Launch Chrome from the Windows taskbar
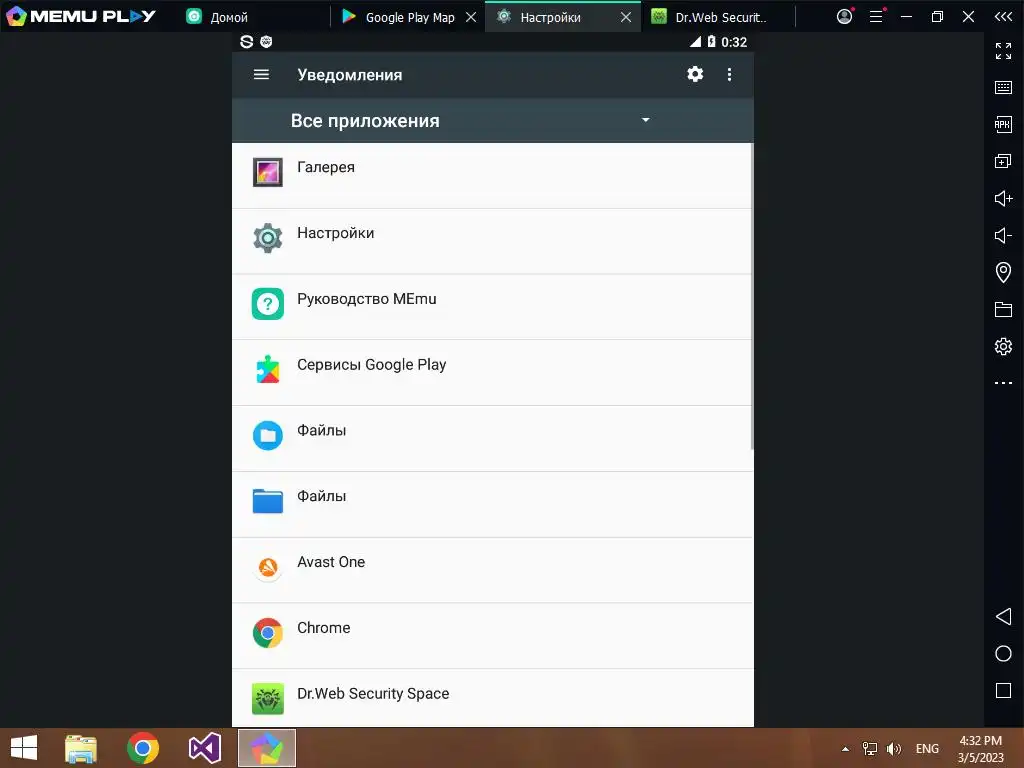Screen dimensions: 1024x768 tap(142, 748)
